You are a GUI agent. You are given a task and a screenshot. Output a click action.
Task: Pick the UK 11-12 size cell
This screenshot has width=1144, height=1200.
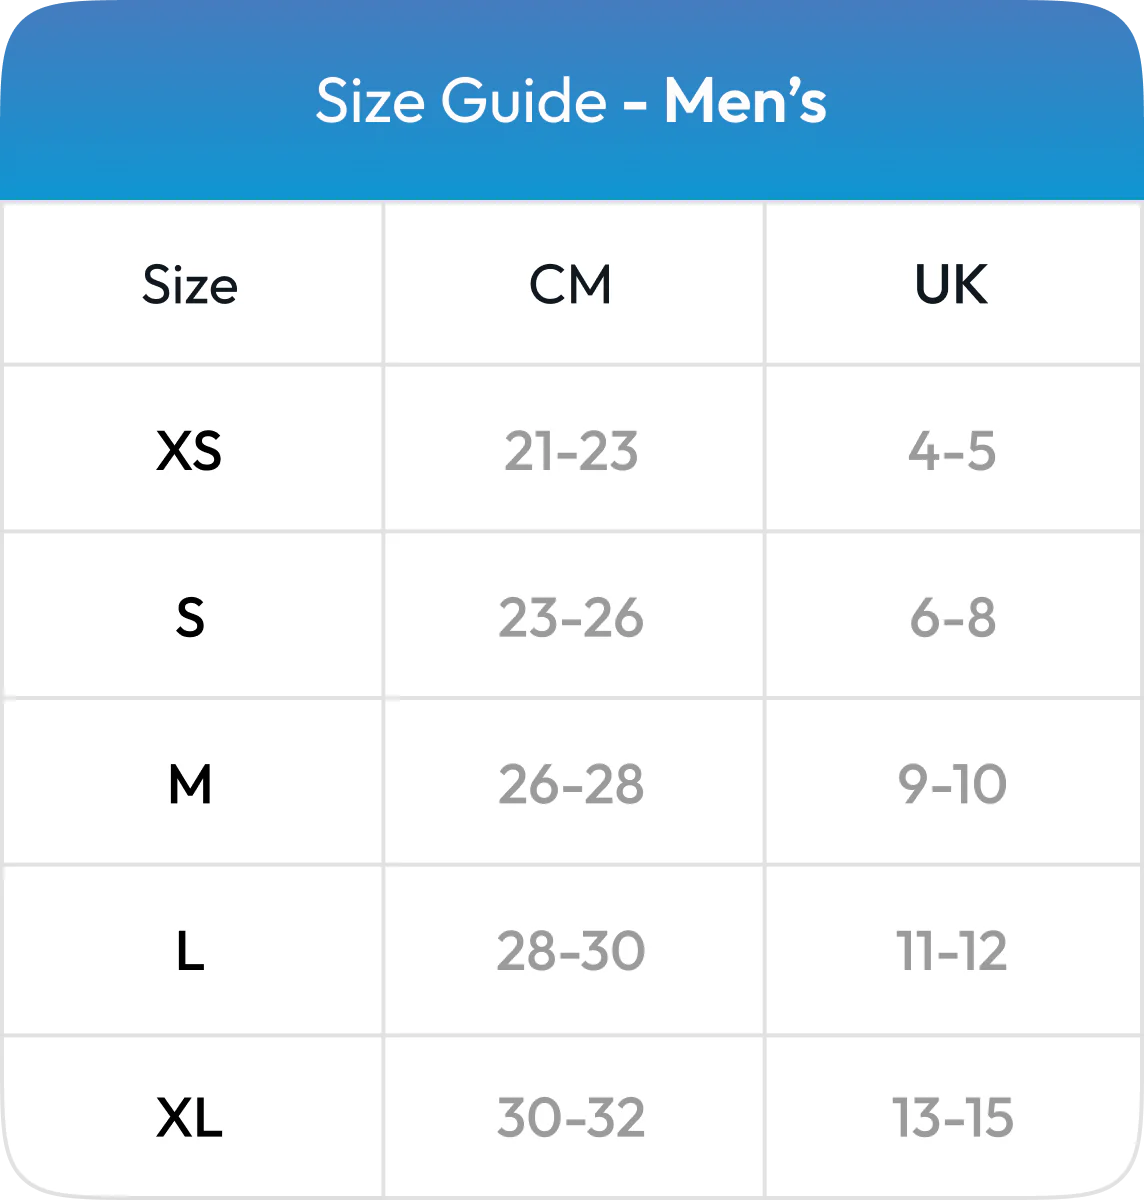coord(952,952)
